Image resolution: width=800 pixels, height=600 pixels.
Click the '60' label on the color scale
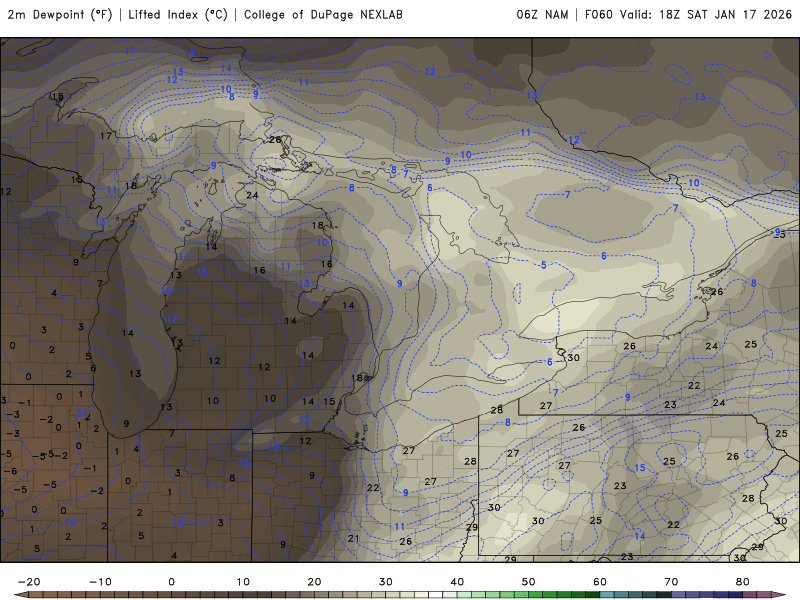tap(600, 582)
